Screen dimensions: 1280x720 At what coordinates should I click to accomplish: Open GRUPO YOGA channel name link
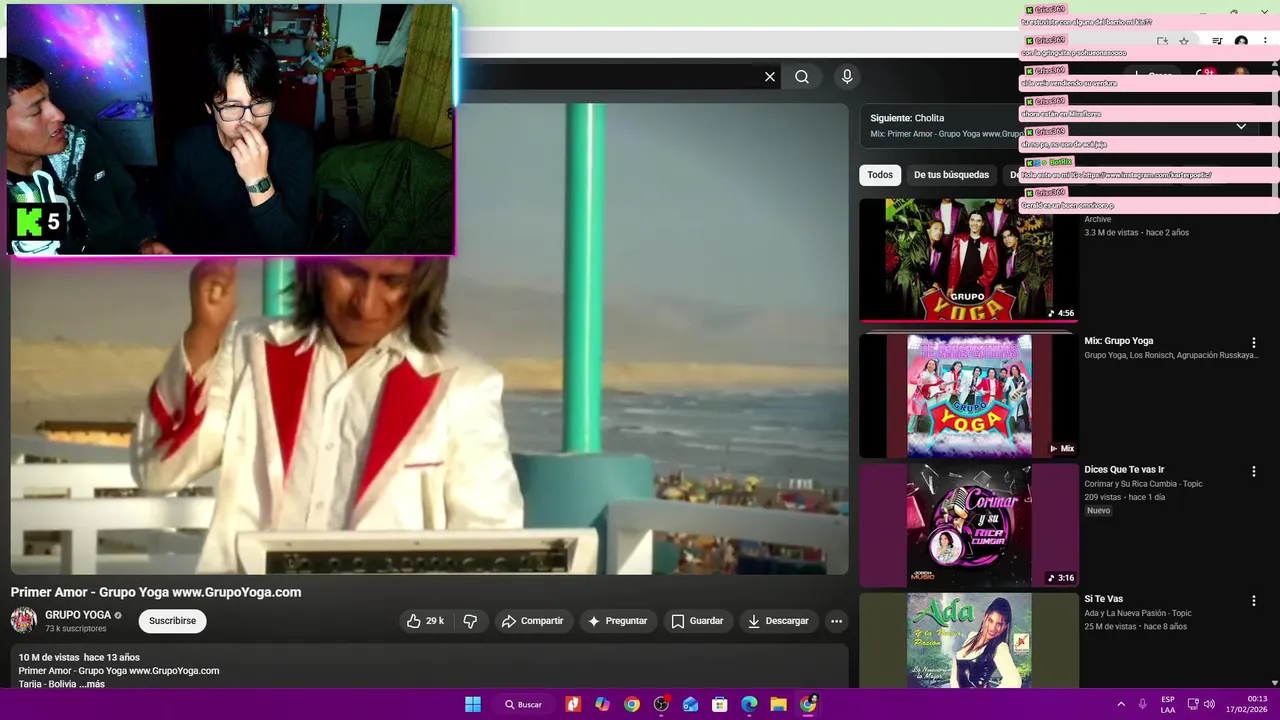(78, 615)
